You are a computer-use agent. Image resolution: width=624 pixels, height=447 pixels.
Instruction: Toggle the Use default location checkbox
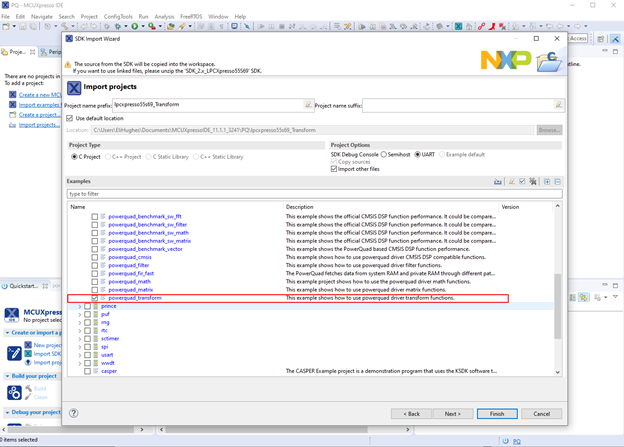click(70, 118)
